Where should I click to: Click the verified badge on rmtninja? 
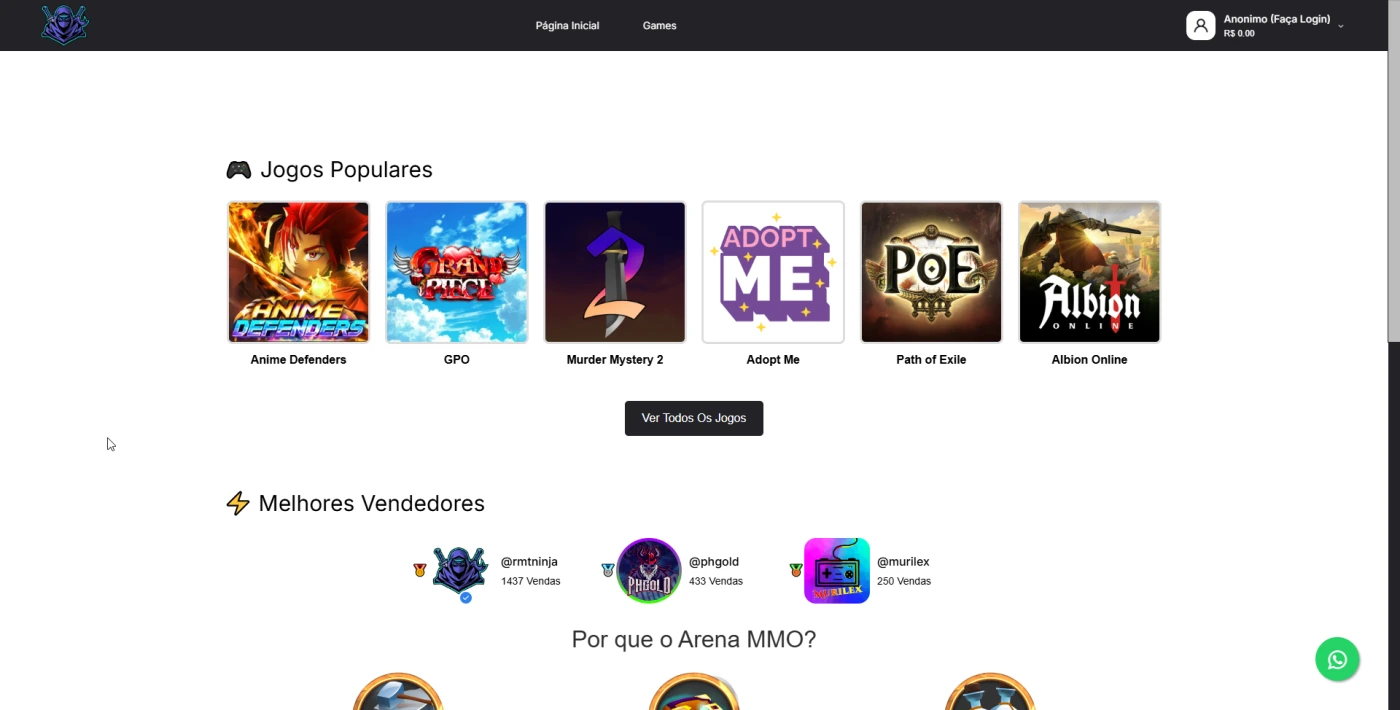click(x=465, y=597)
